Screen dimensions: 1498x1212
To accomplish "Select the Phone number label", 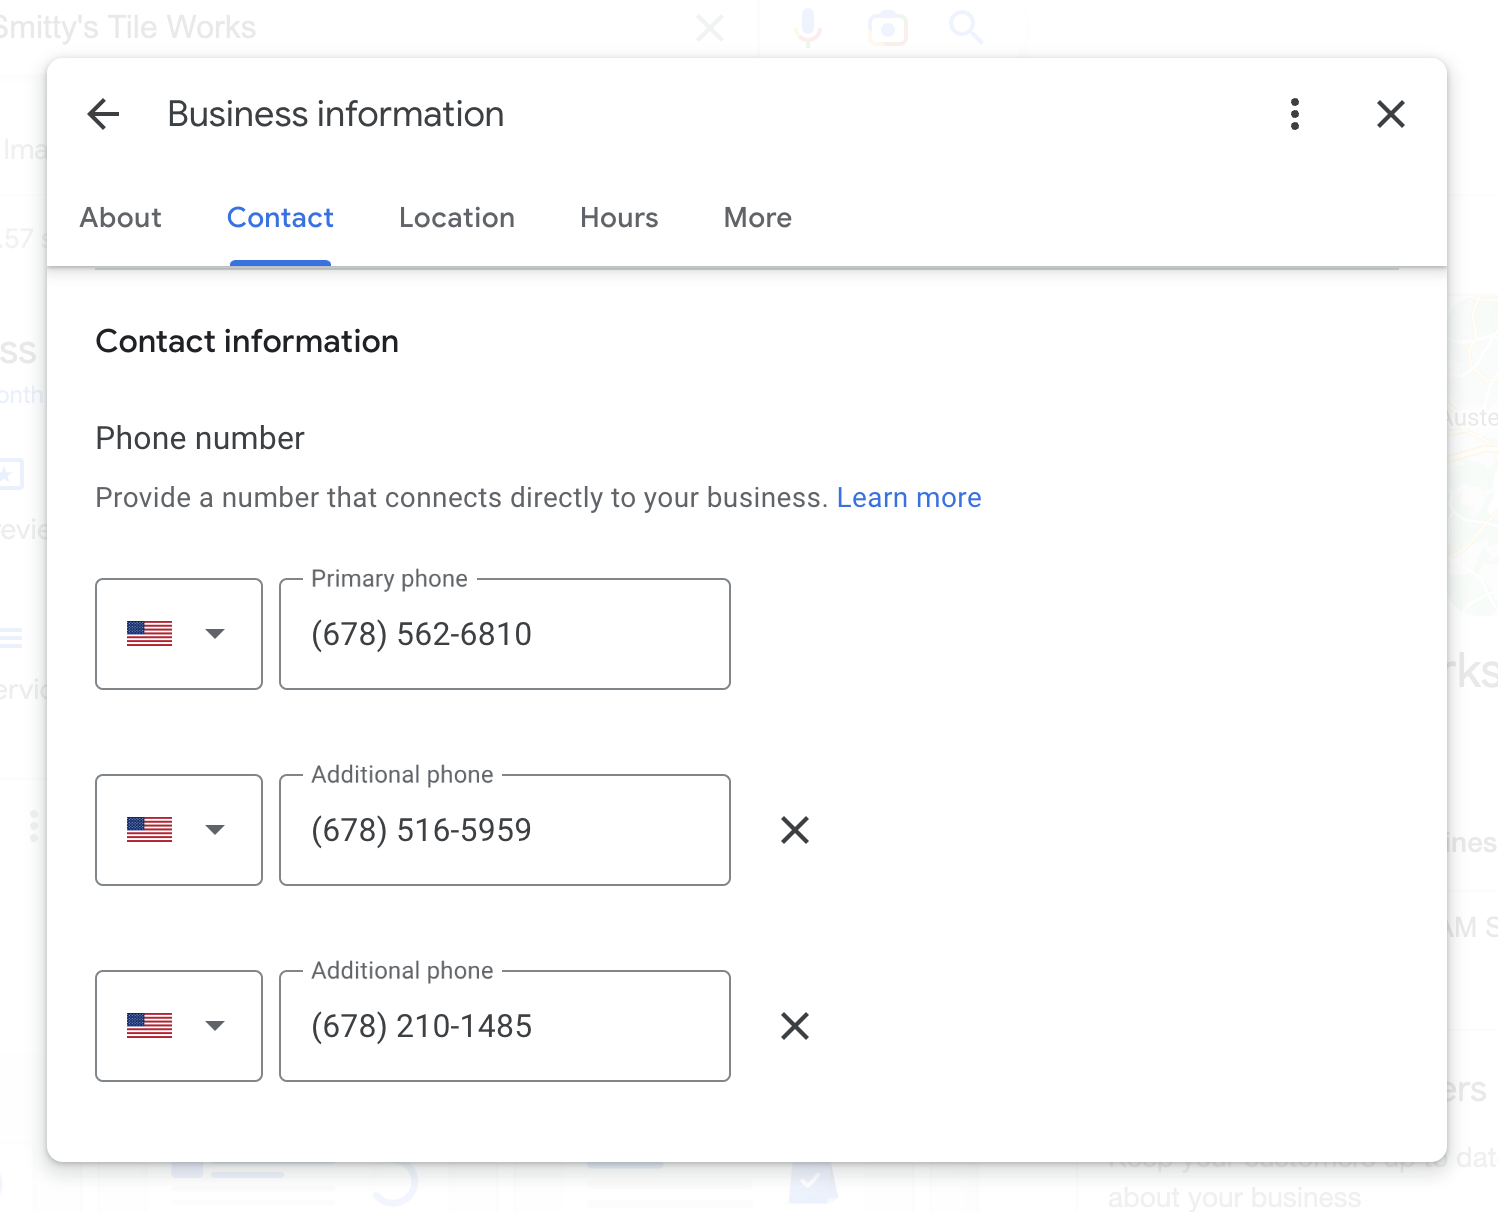I will pyautogui.click(x=200, y=438).
